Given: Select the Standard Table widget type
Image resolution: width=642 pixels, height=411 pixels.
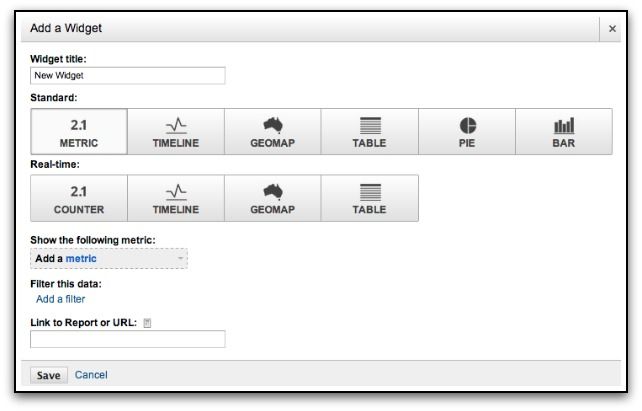Looking at the screenshot, I should pyautogui.click(x=369, y=131).
